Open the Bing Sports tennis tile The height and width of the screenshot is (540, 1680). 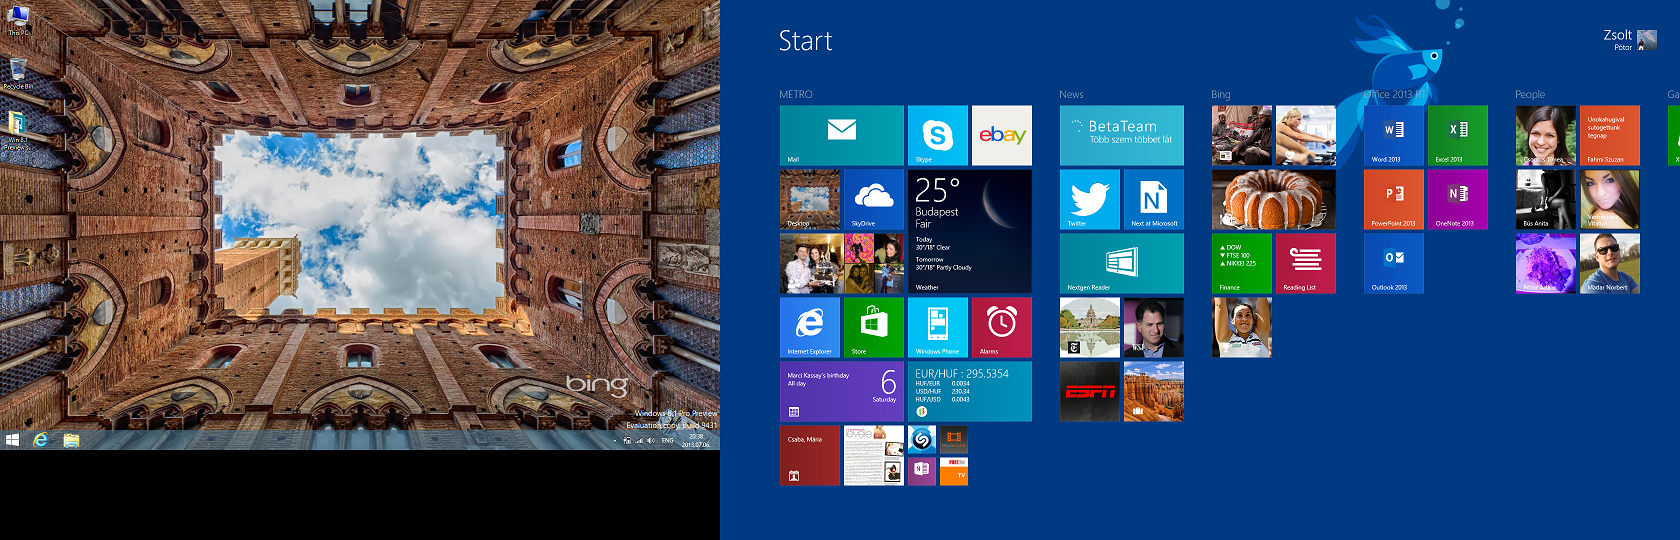tap(1241, 327)
